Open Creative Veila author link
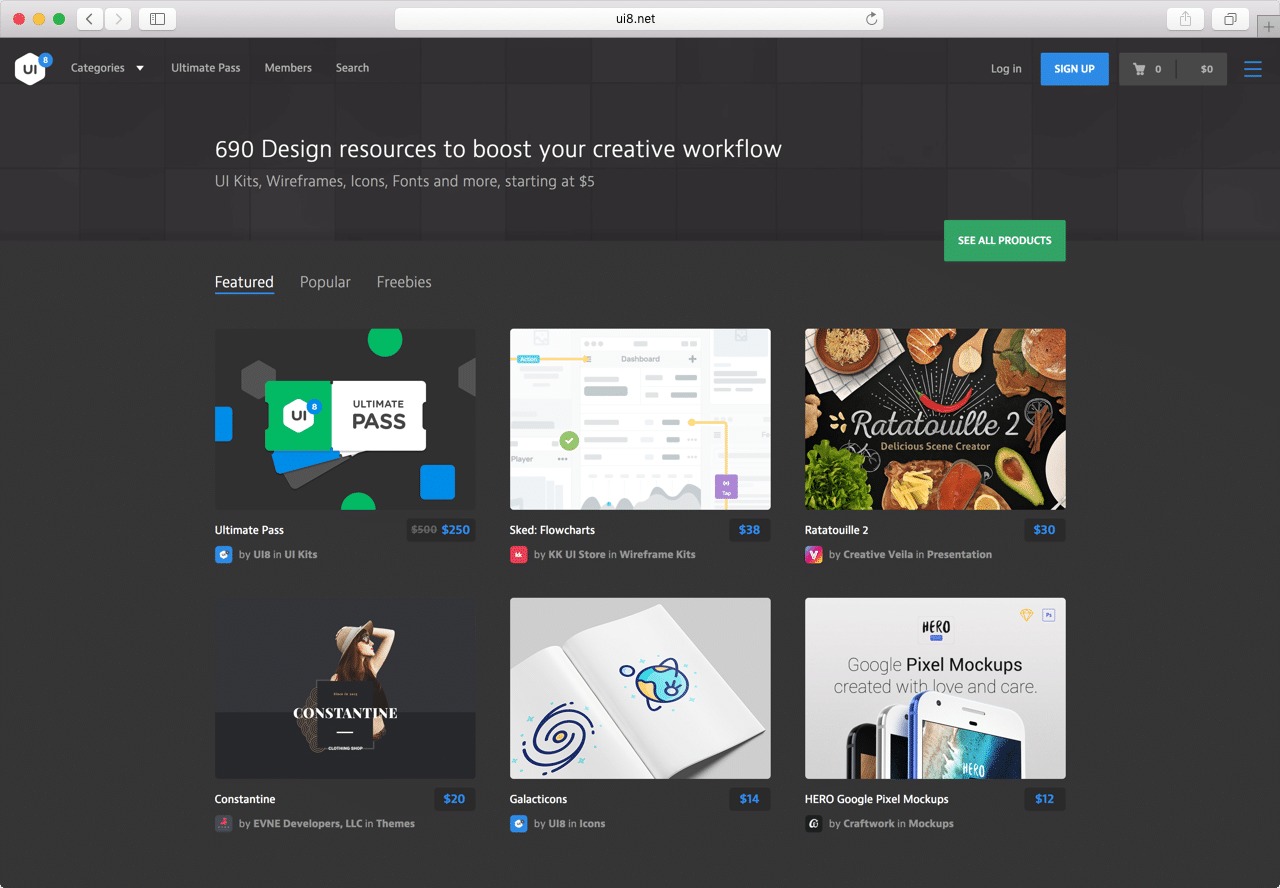The image size is (1280, 888). [878, 554]
